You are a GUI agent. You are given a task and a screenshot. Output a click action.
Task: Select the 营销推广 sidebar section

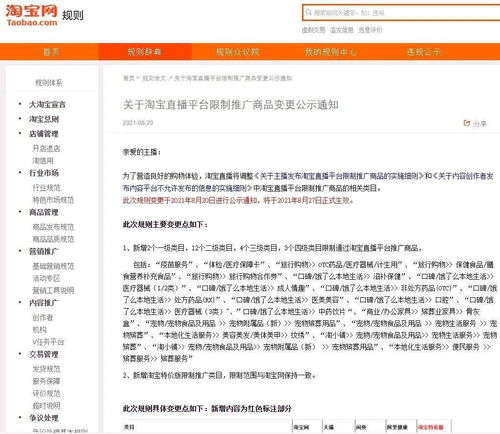[x=44, y=251]
